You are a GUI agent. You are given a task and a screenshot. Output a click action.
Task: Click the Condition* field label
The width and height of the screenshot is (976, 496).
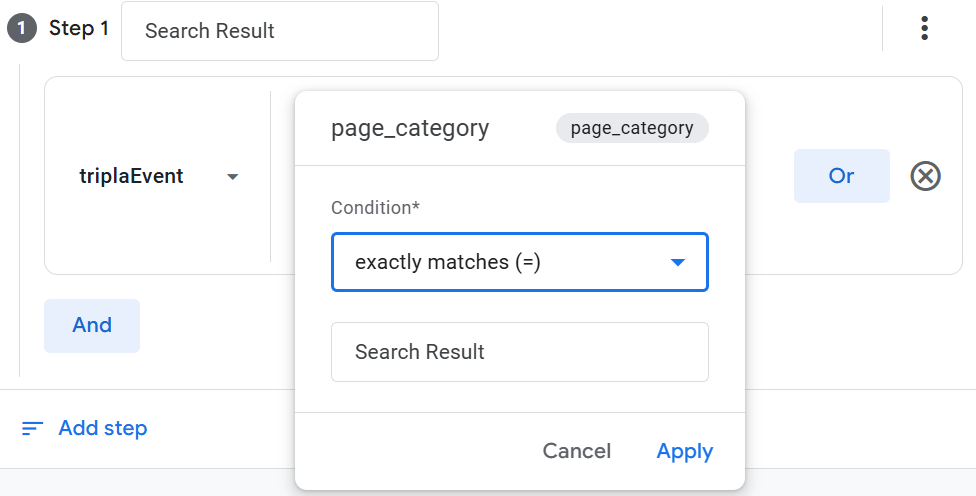375,208
